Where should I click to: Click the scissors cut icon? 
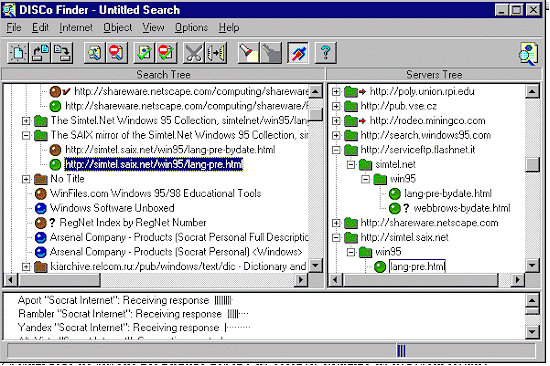click(194, 53)
